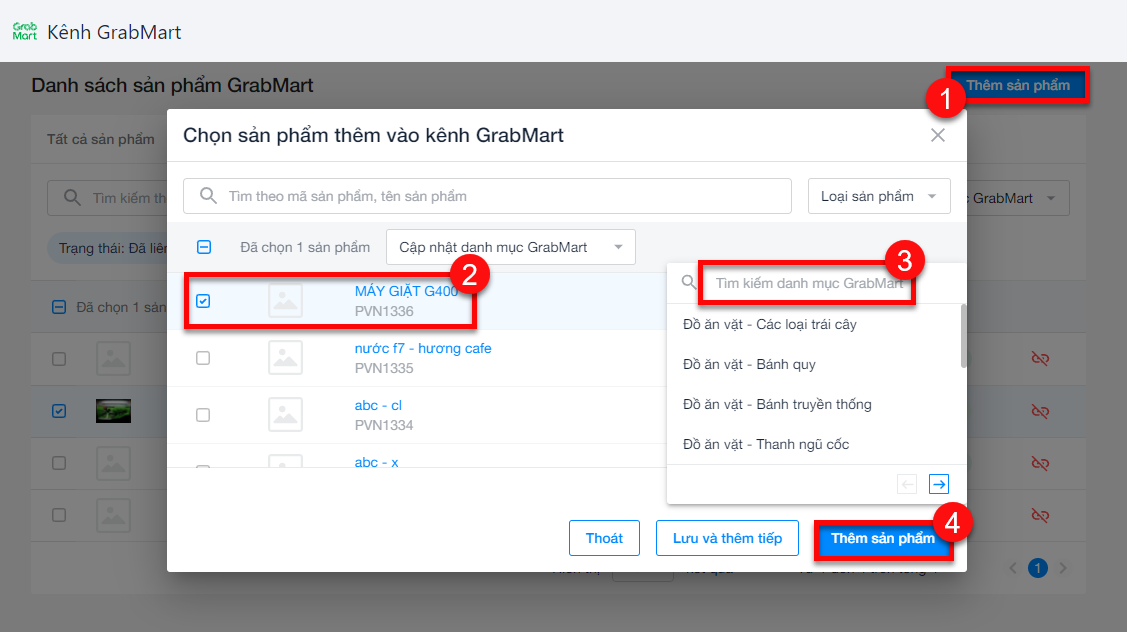The height and width of the screenshot is (632, 1127).
Task: Click the second unlink icon in background list
Action: coord(1040,411)
